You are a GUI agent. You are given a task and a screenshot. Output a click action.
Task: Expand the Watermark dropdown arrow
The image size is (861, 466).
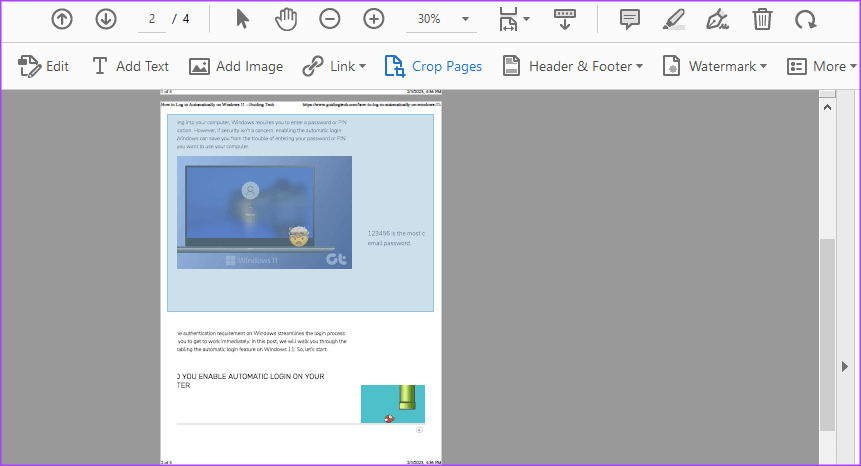point(764,66)
